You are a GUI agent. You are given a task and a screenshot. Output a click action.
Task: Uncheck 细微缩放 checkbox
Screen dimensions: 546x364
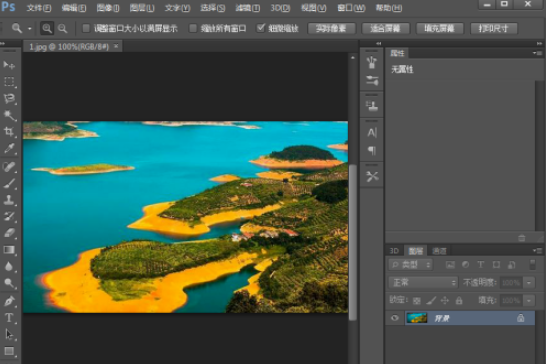[261, 28]
